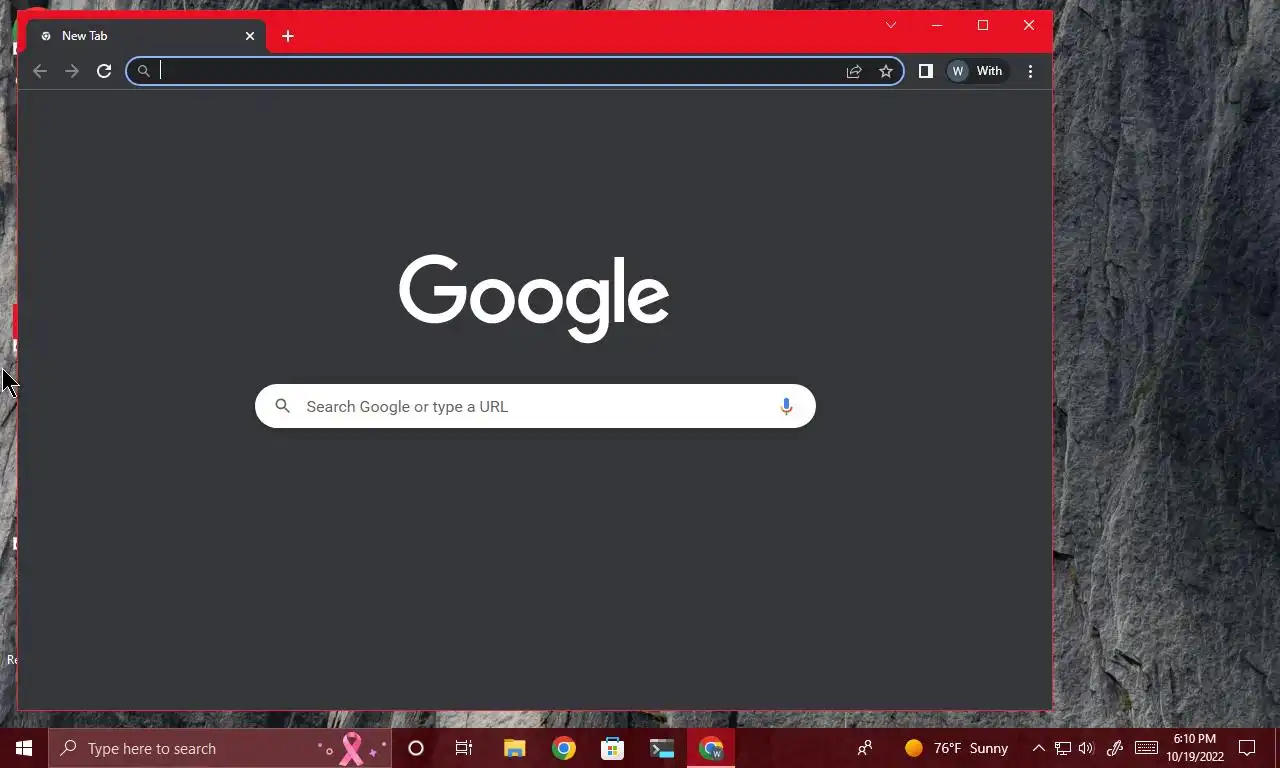The image size is (1280, 768).
Task: Open the clock showing 6:10 PM
Action: 1194,748
